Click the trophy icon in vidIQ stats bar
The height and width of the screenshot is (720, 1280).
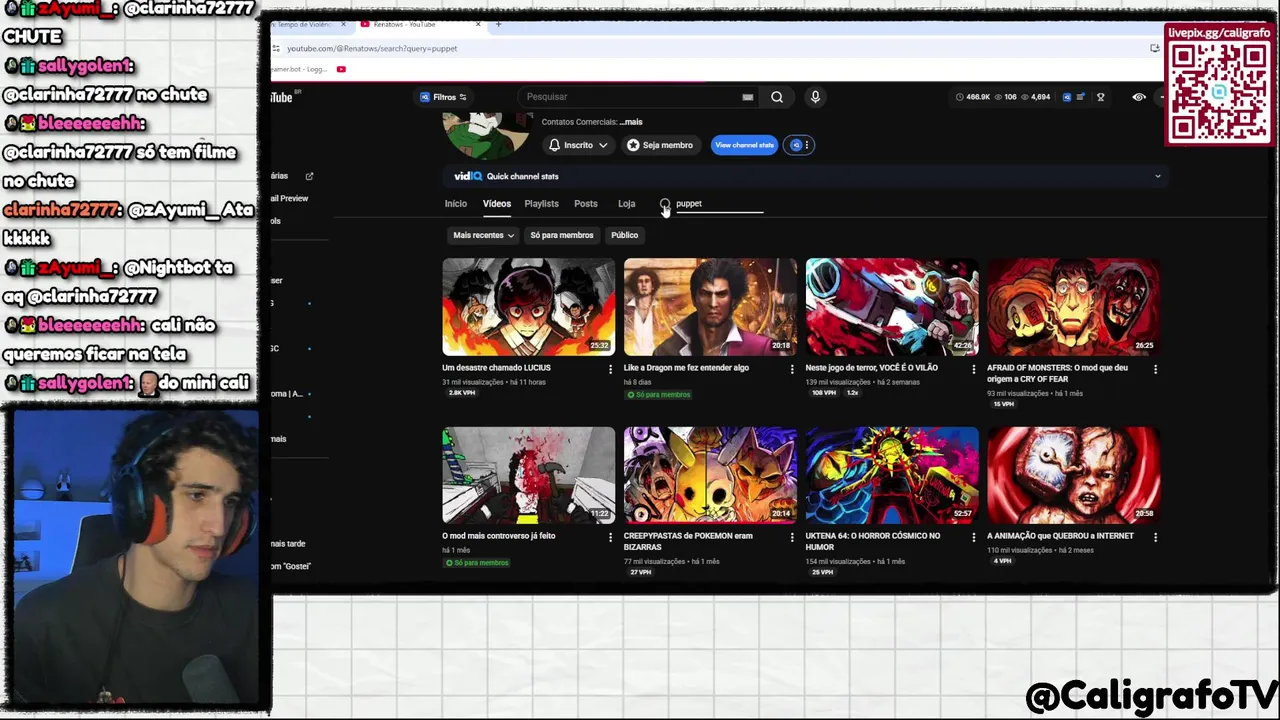(x=1100, y=97)
